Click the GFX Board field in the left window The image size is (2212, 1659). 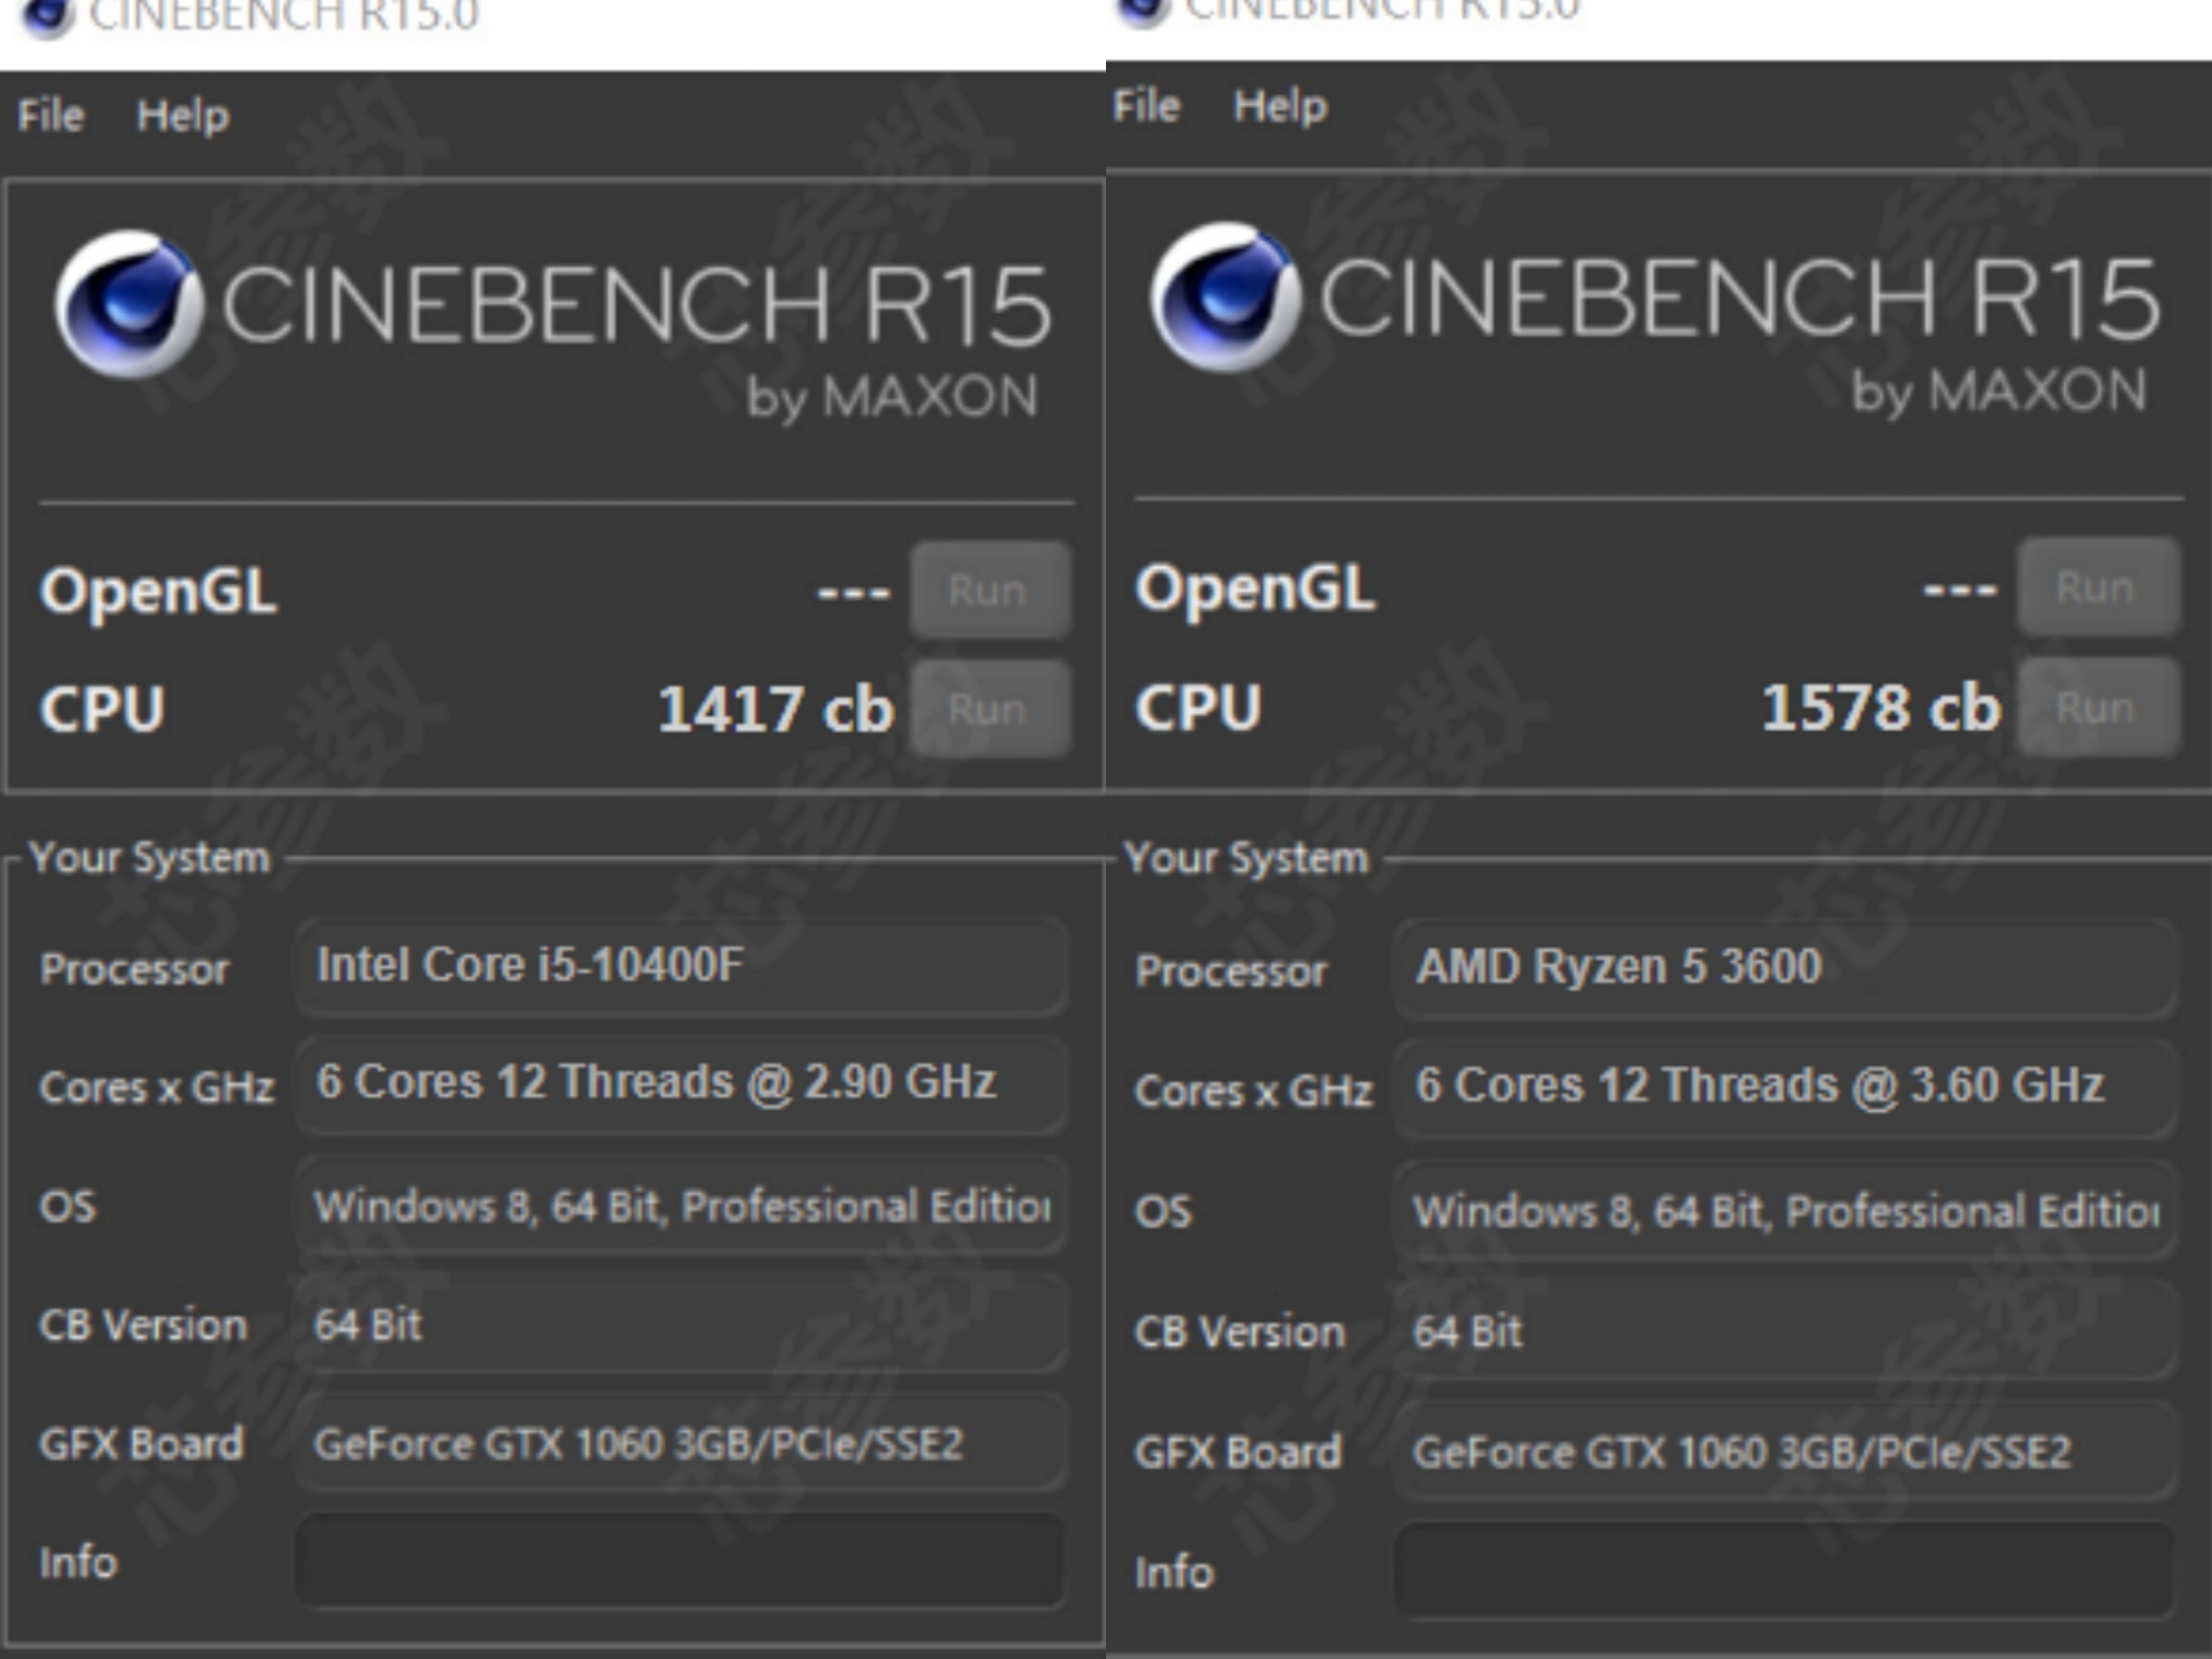click(x=681, y=1443)
